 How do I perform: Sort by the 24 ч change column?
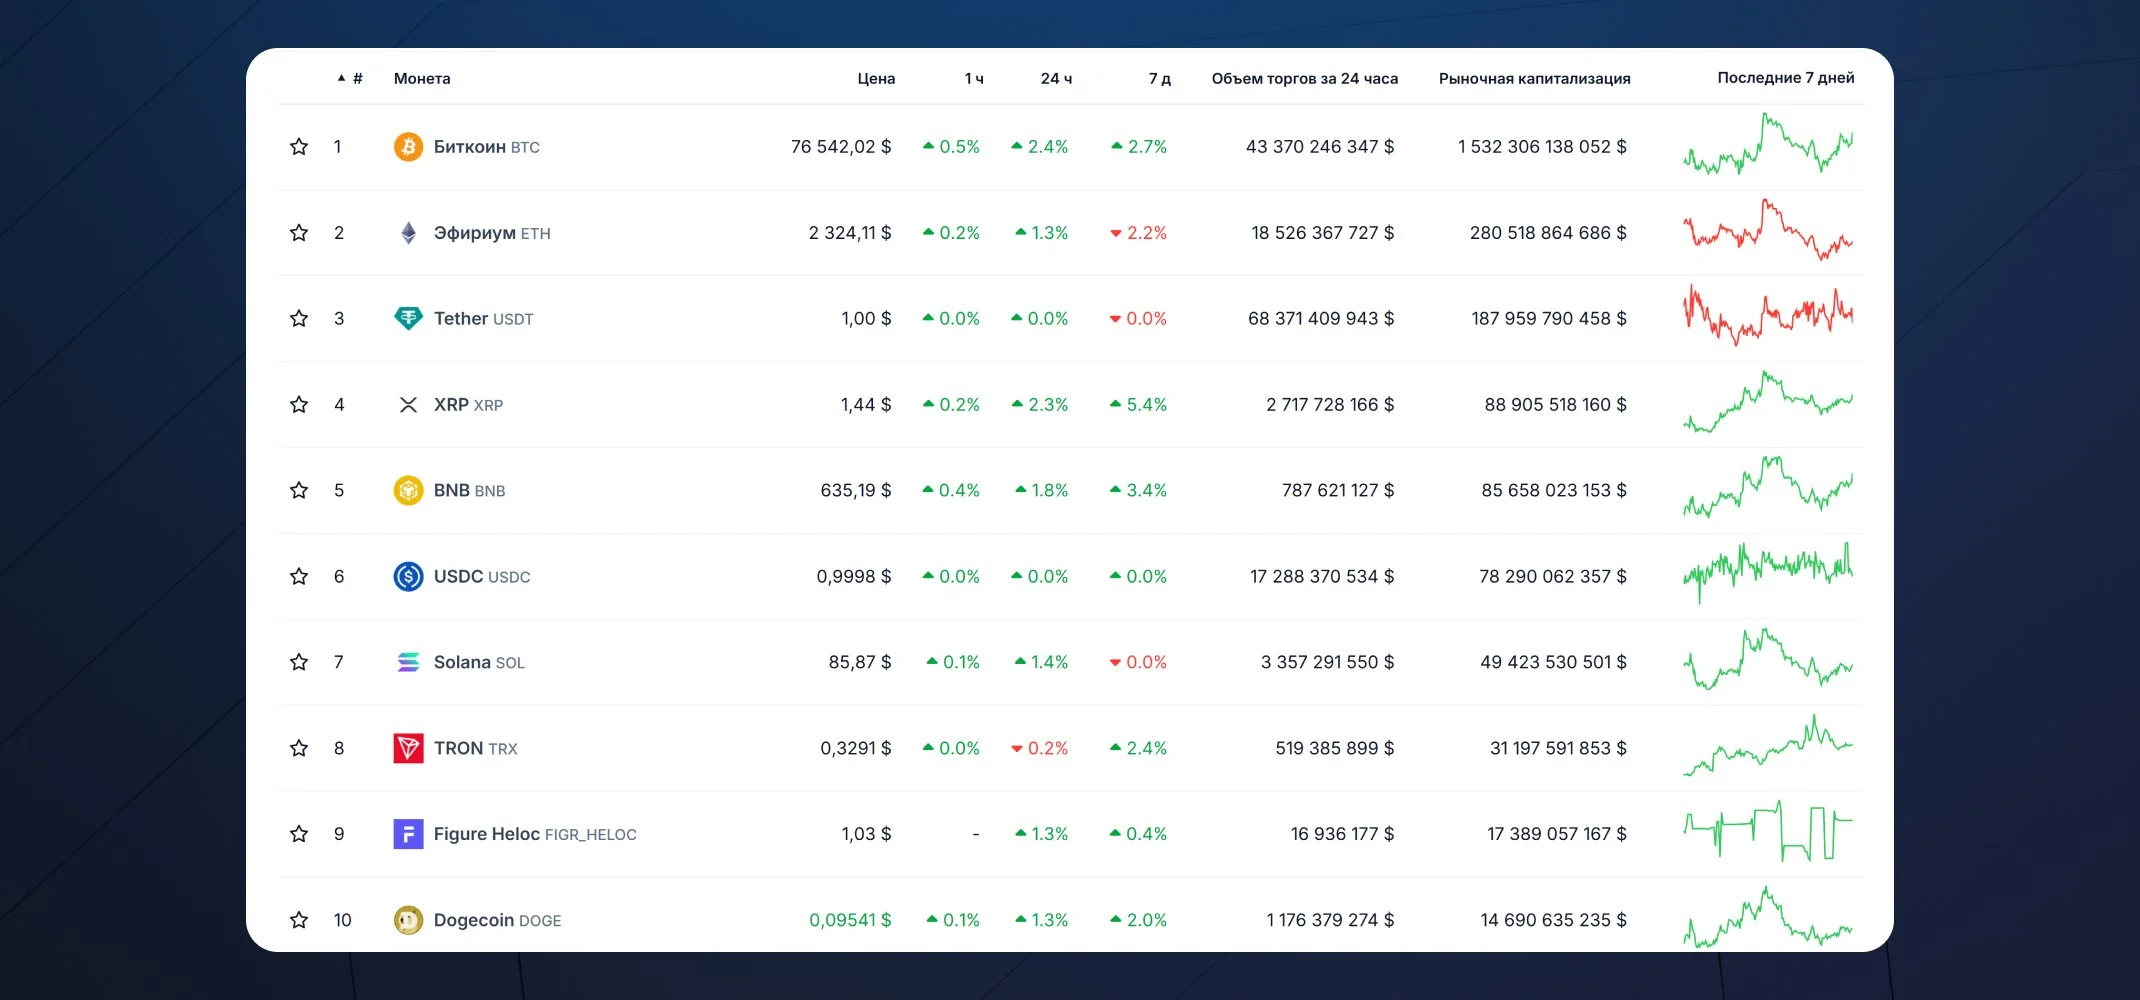(1056, 78)
